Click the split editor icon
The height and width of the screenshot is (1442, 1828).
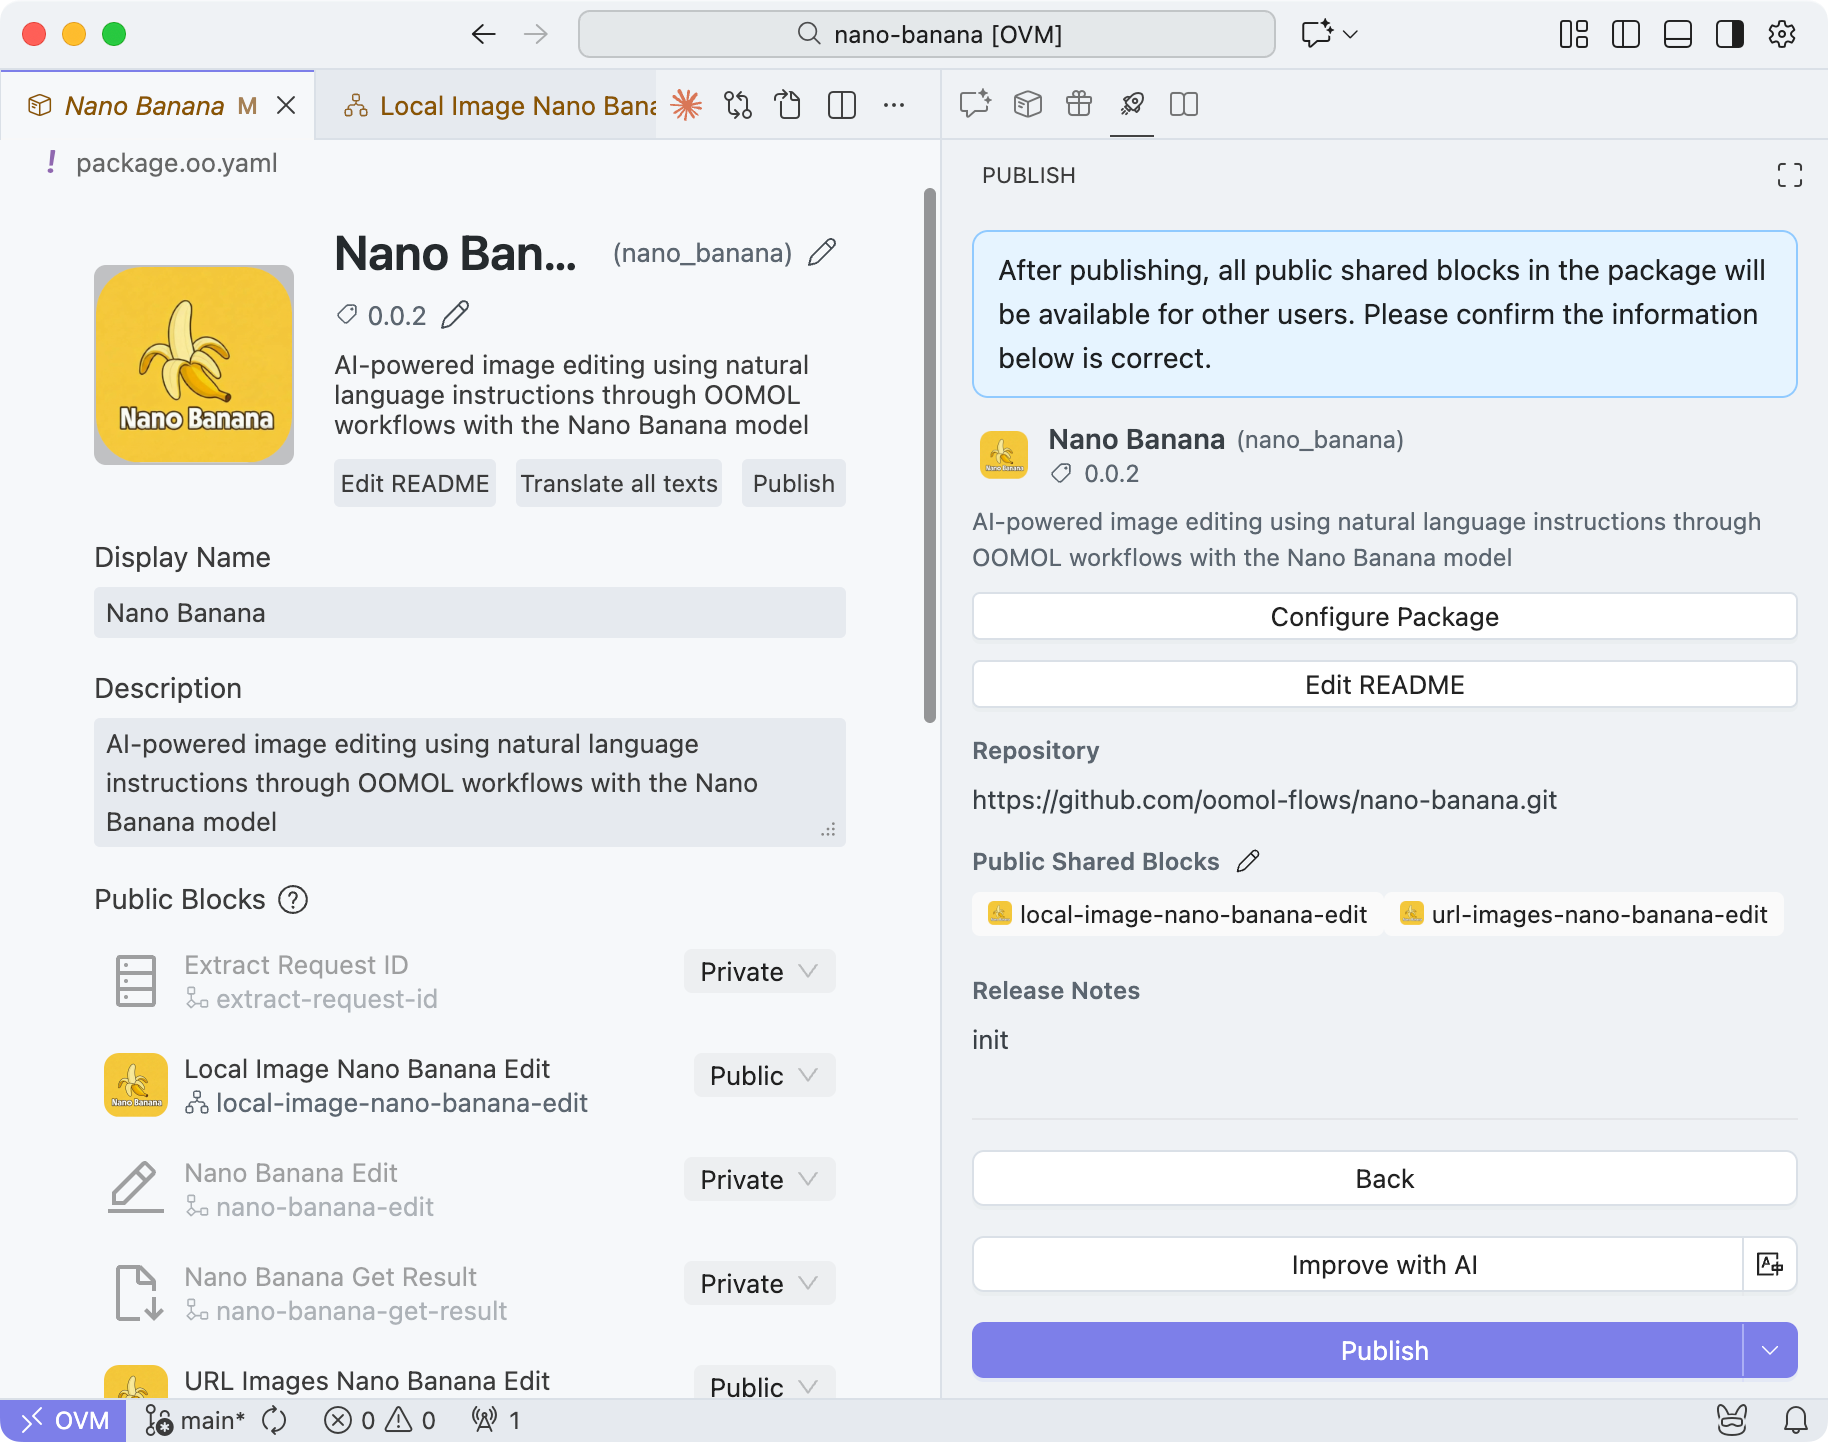841,105
